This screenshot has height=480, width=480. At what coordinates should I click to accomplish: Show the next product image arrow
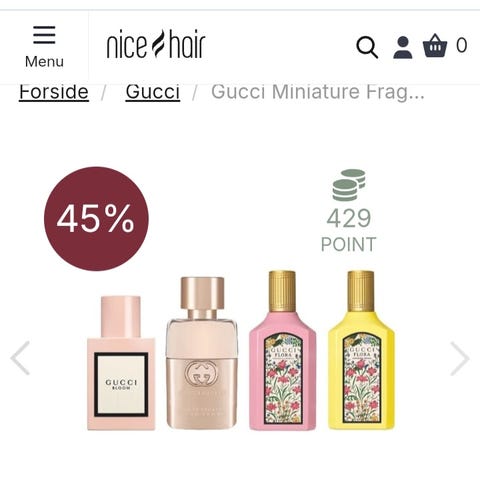tap(460, 358)
